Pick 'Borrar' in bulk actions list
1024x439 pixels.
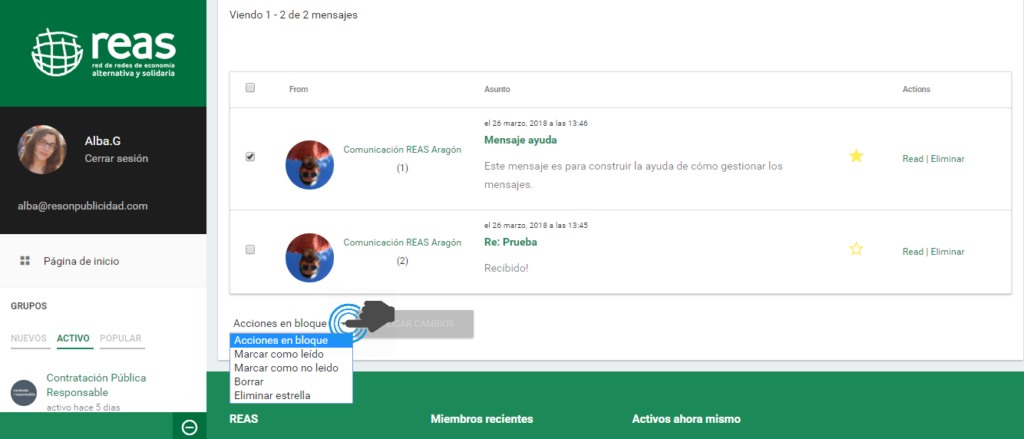pyautogui.click(x=248, y=382)
